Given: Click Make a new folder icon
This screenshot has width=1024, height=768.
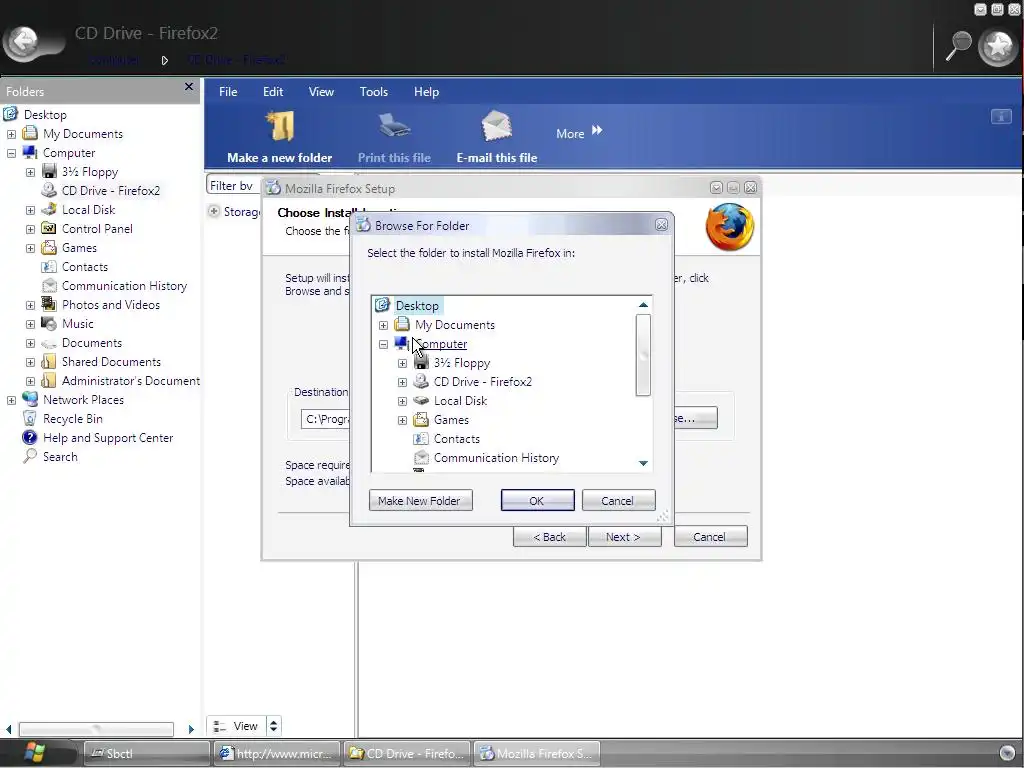Looking at the screenshot, I should pos(280,127).
